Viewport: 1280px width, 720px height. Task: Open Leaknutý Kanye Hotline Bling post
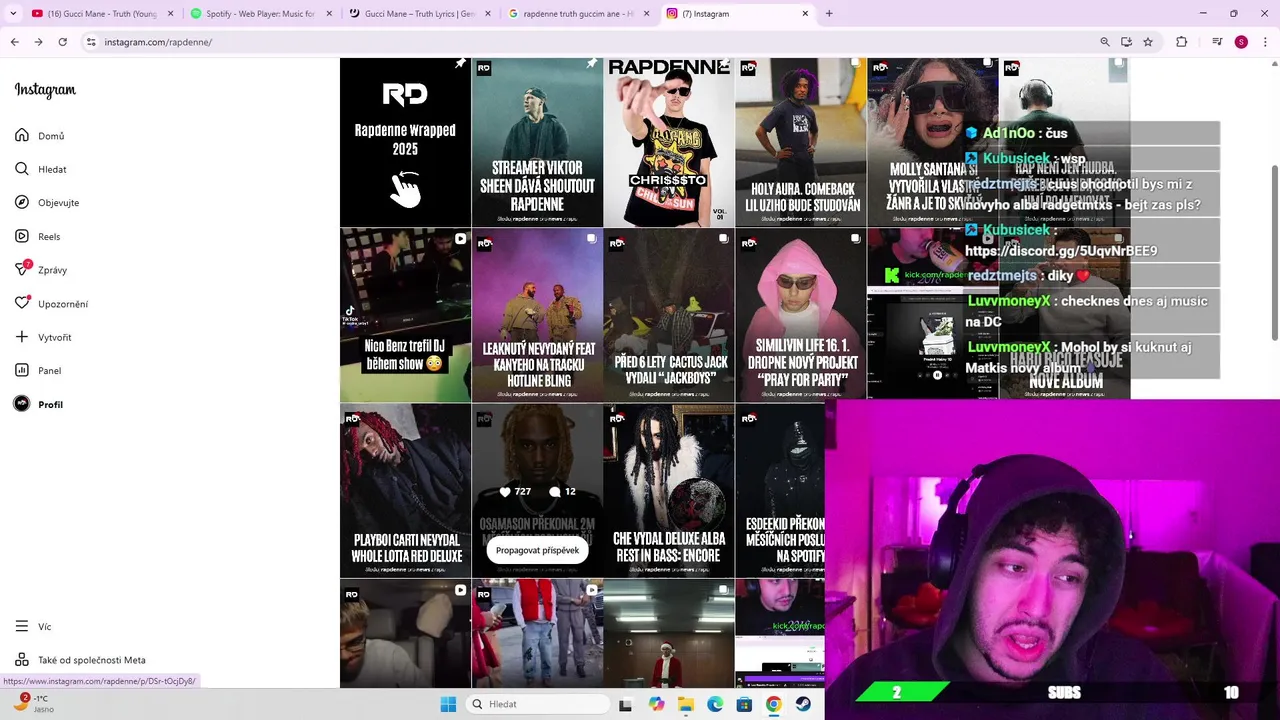point(537,315)
